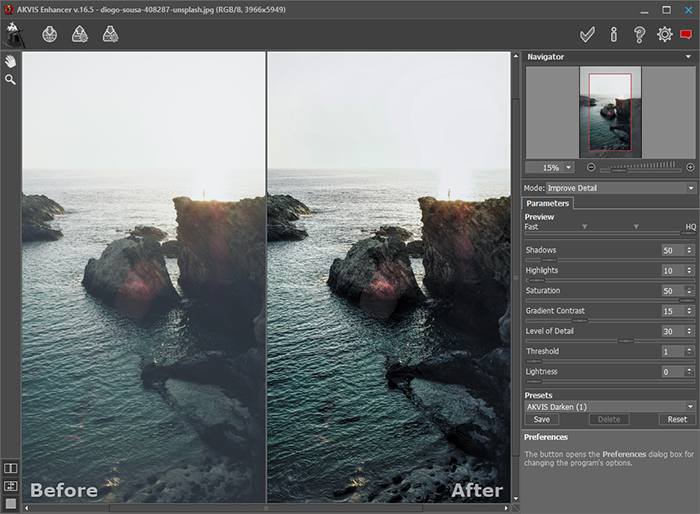Click the Reset button
The image size is (700, 514).
coord(677,419)
